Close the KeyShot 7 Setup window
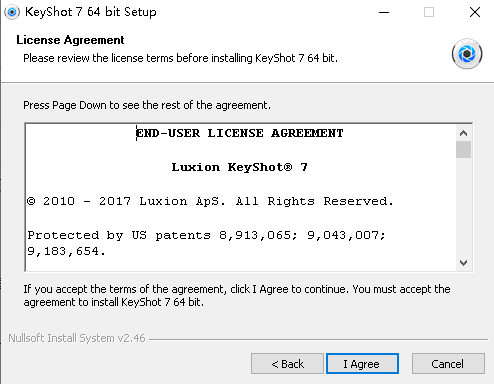 pos(475,12)
